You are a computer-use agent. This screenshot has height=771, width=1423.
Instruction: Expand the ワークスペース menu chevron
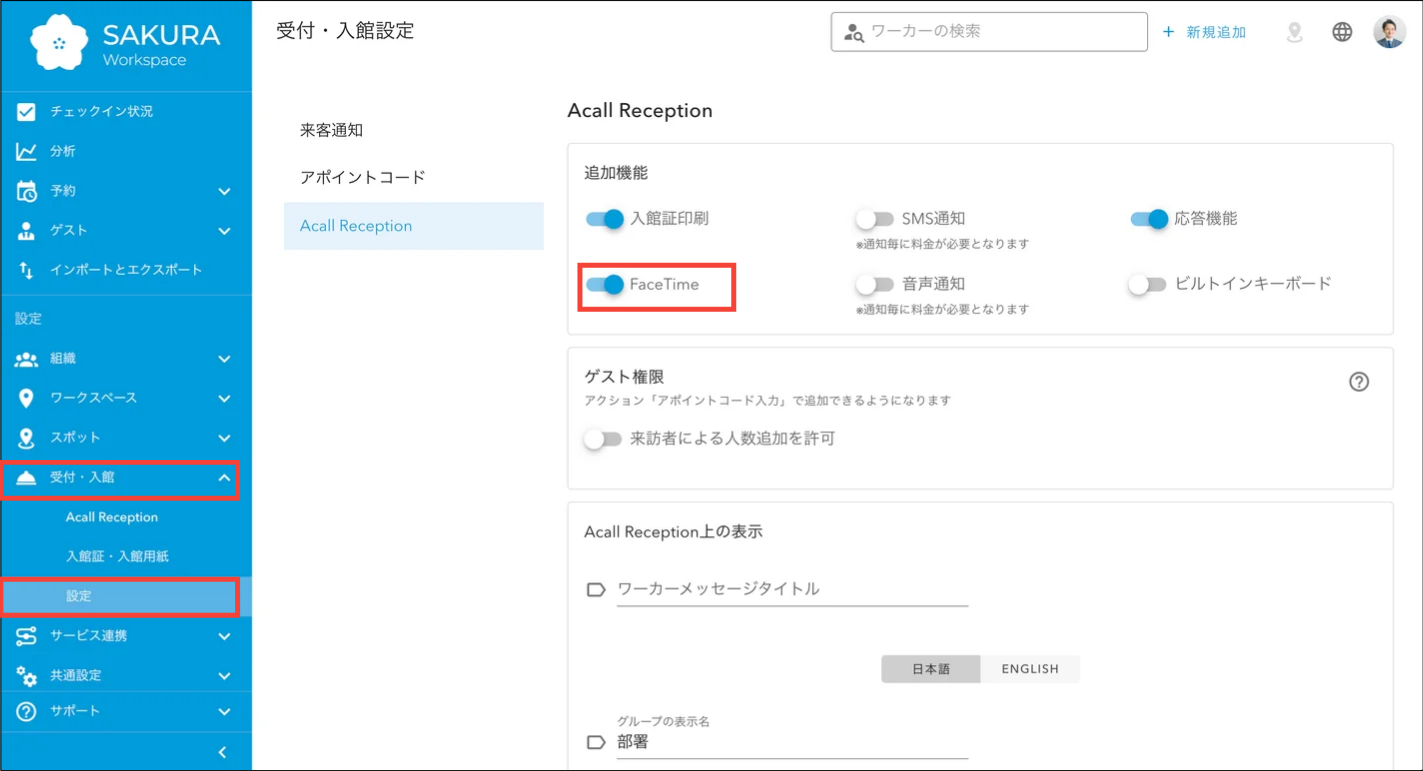tap(224, 399)
